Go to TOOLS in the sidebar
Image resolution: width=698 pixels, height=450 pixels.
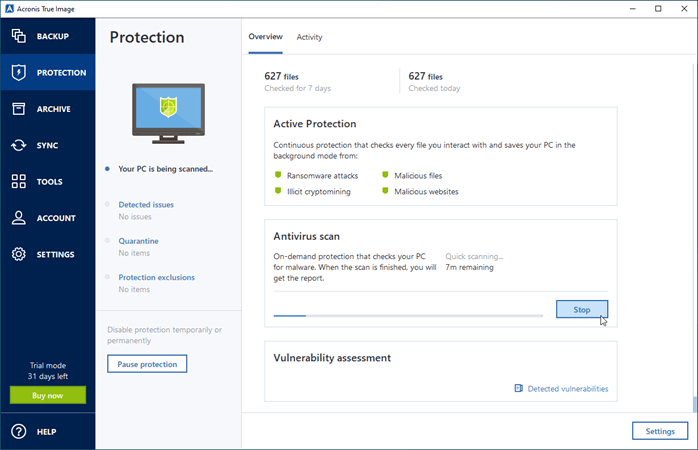click(x=48, y=181)
